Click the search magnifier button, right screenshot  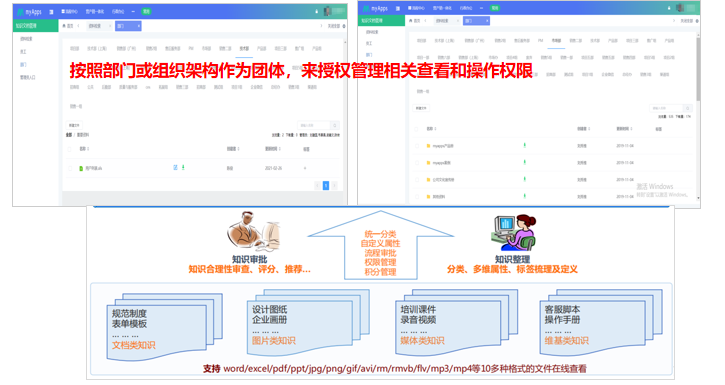click(x=688, y=108)
